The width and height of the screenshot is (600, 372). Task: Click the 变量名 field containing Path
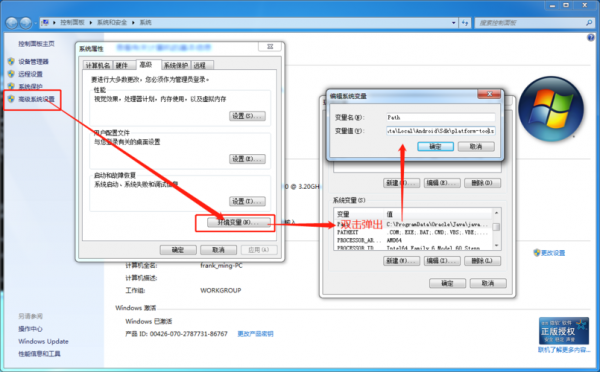440,117
